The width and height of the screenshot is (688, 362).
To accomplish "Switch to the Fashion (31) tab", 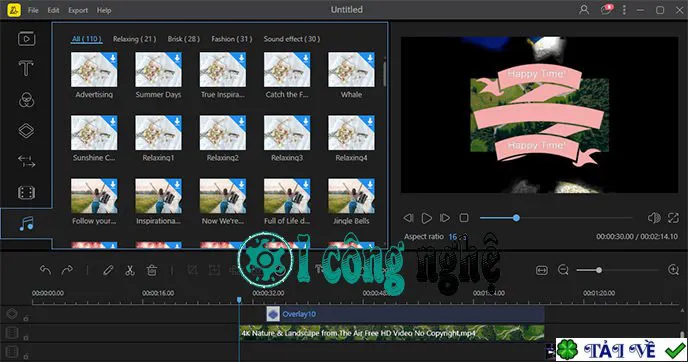I will (x=232, y=39).
